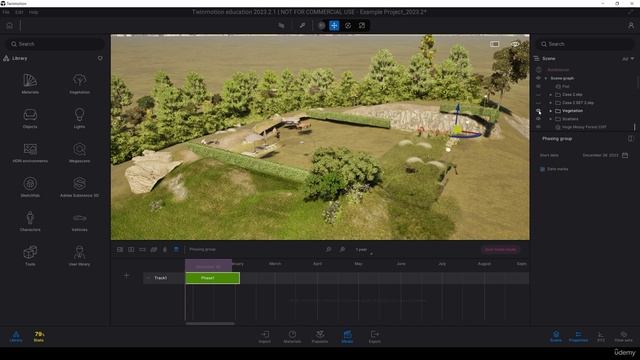640x360 pixels.
Task: Select the material picker eyedropper tool
Action: click(x=302, y=25)
